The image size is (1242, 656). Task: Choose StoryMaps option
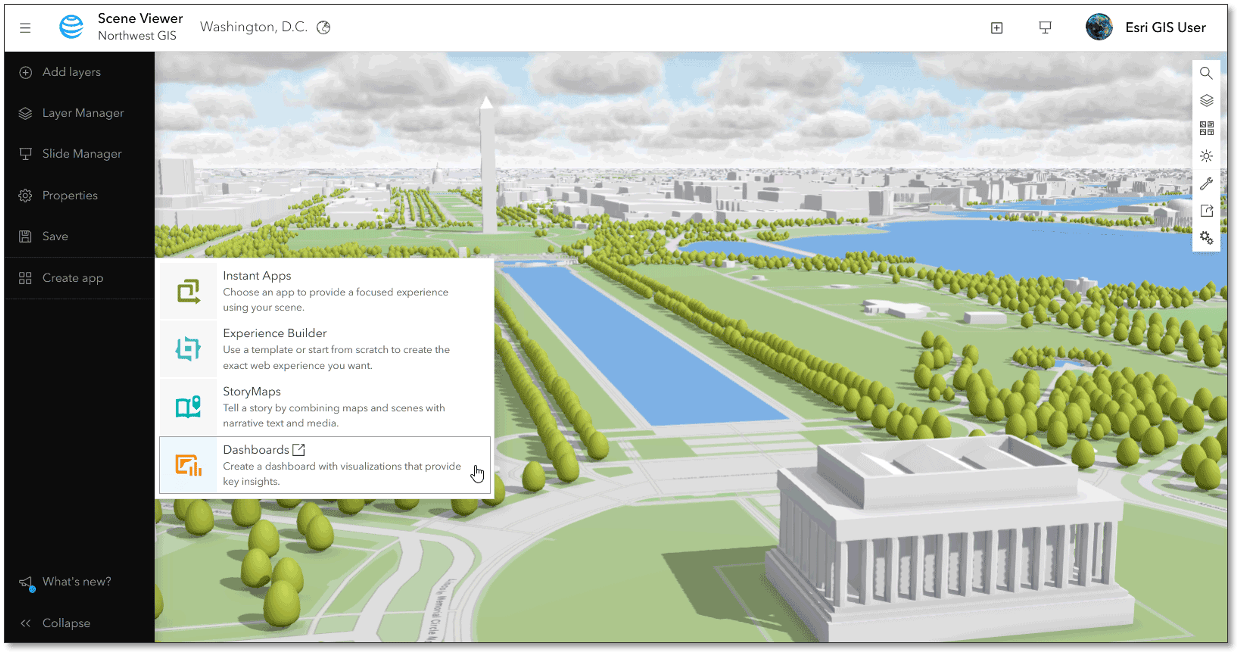[326, 407]
